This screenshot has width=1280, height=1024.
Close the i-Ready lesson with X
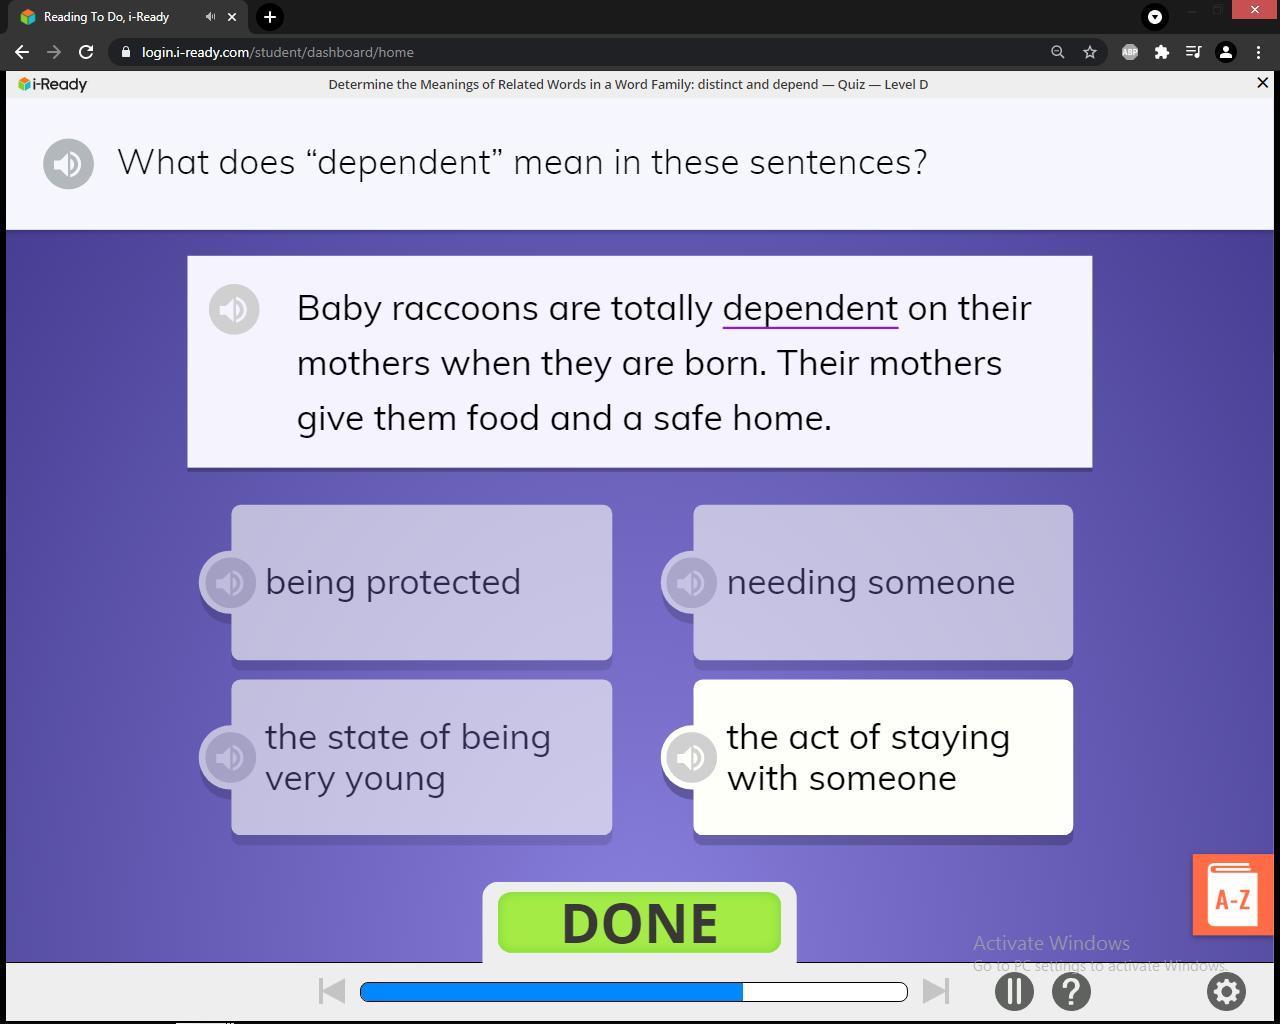1262,83
